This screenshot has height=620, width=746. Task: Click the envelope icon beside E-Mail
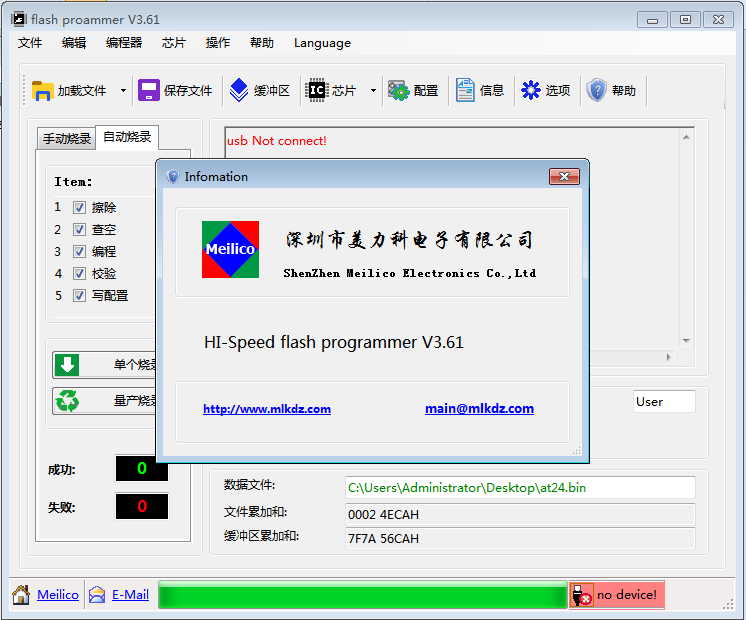click(x=97, y=595)
